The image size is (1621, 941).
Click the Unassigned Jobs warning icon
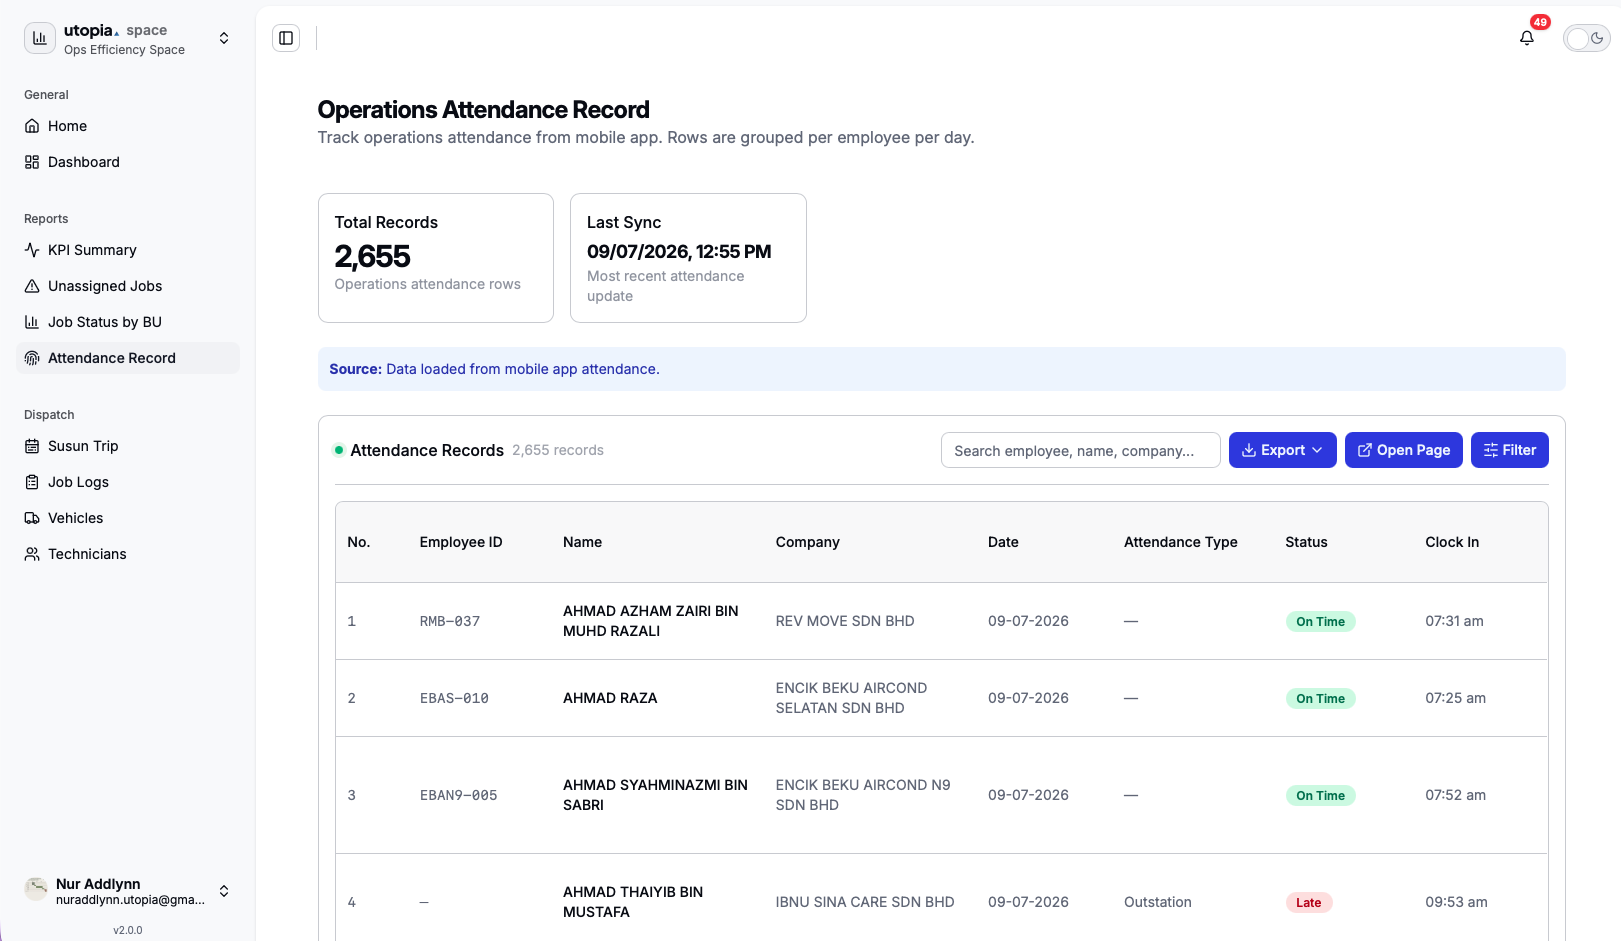pos(32,286)
